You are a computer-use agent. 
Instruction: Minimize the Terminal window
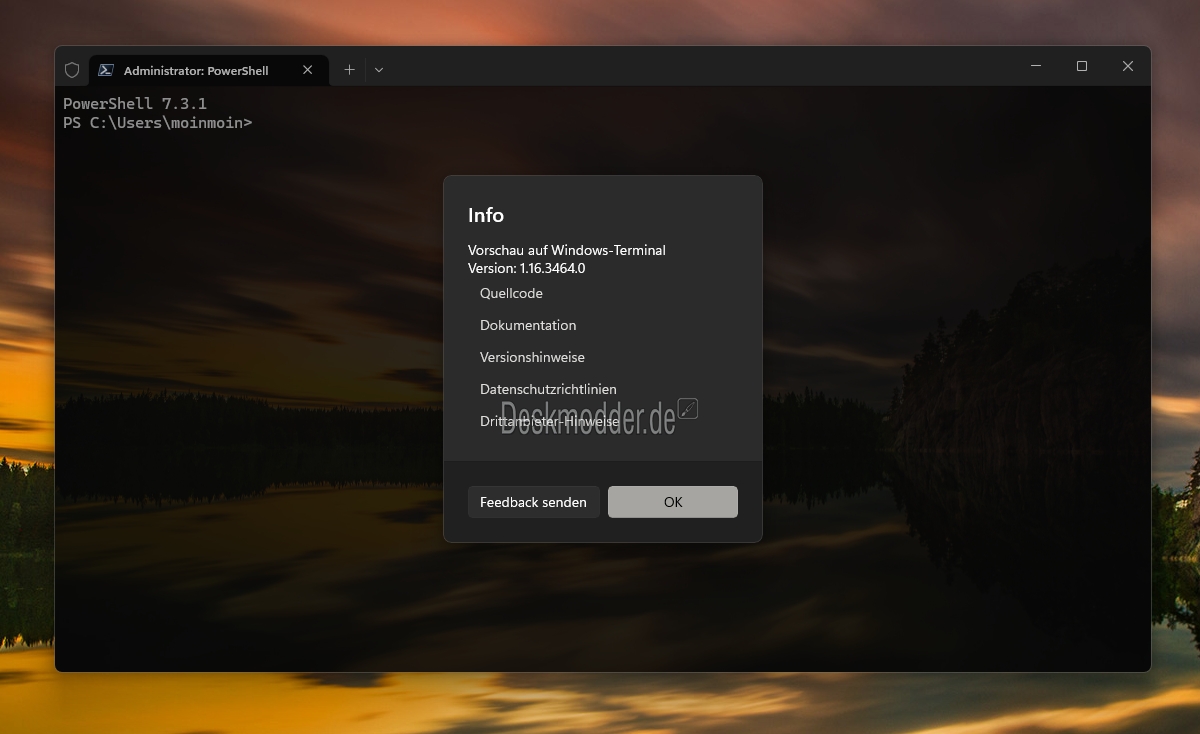point(1036,66)
